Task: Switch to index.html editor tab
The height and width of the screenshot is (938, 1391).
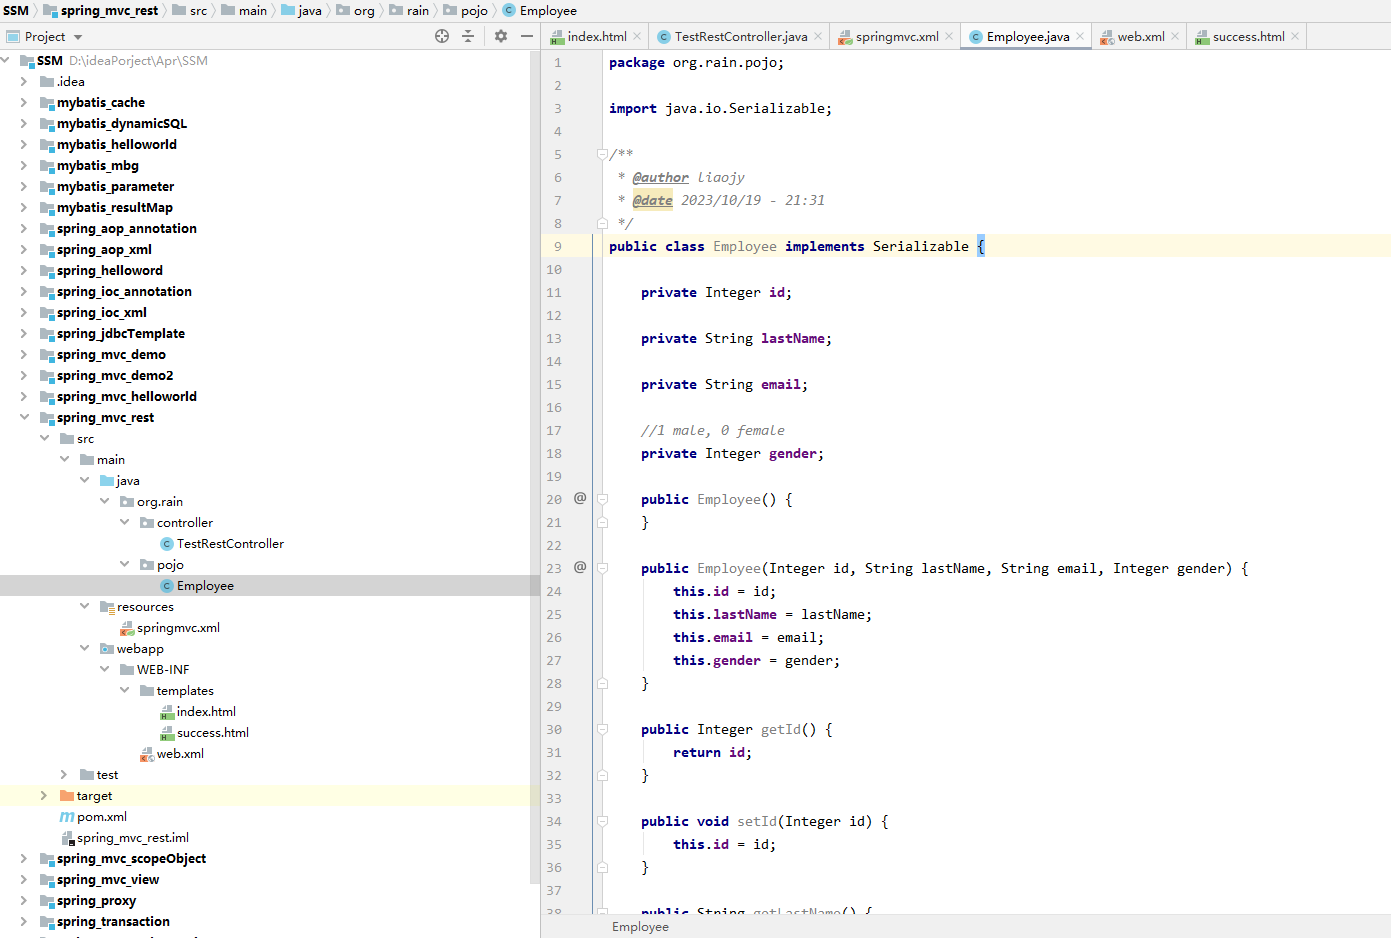Action: (x=597, y=37)
